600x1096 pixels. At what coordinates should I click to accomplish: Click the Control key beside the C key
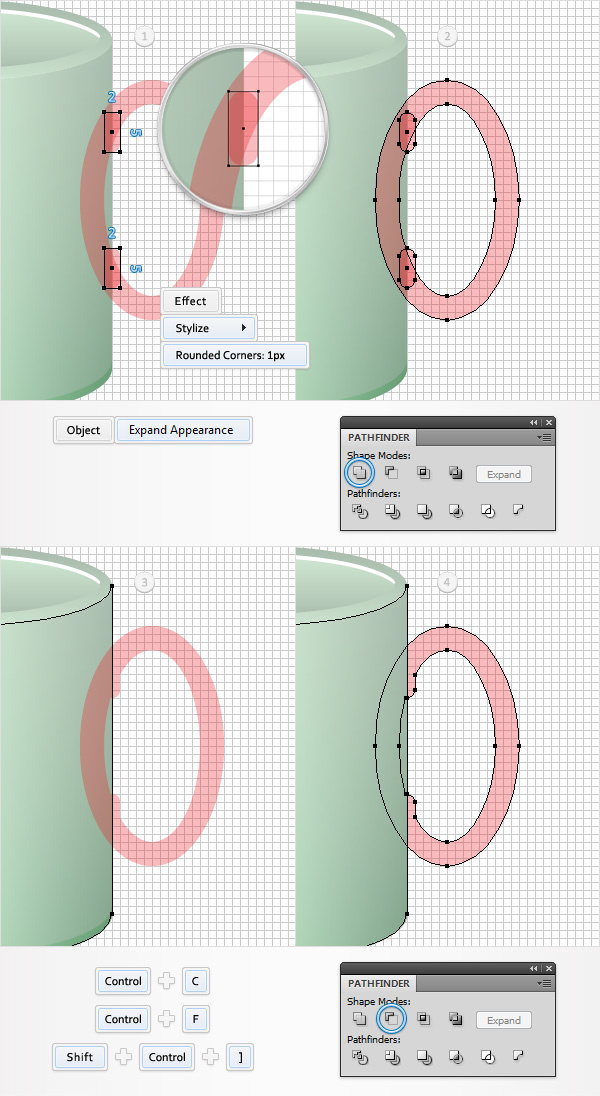[x=123, y=981]
